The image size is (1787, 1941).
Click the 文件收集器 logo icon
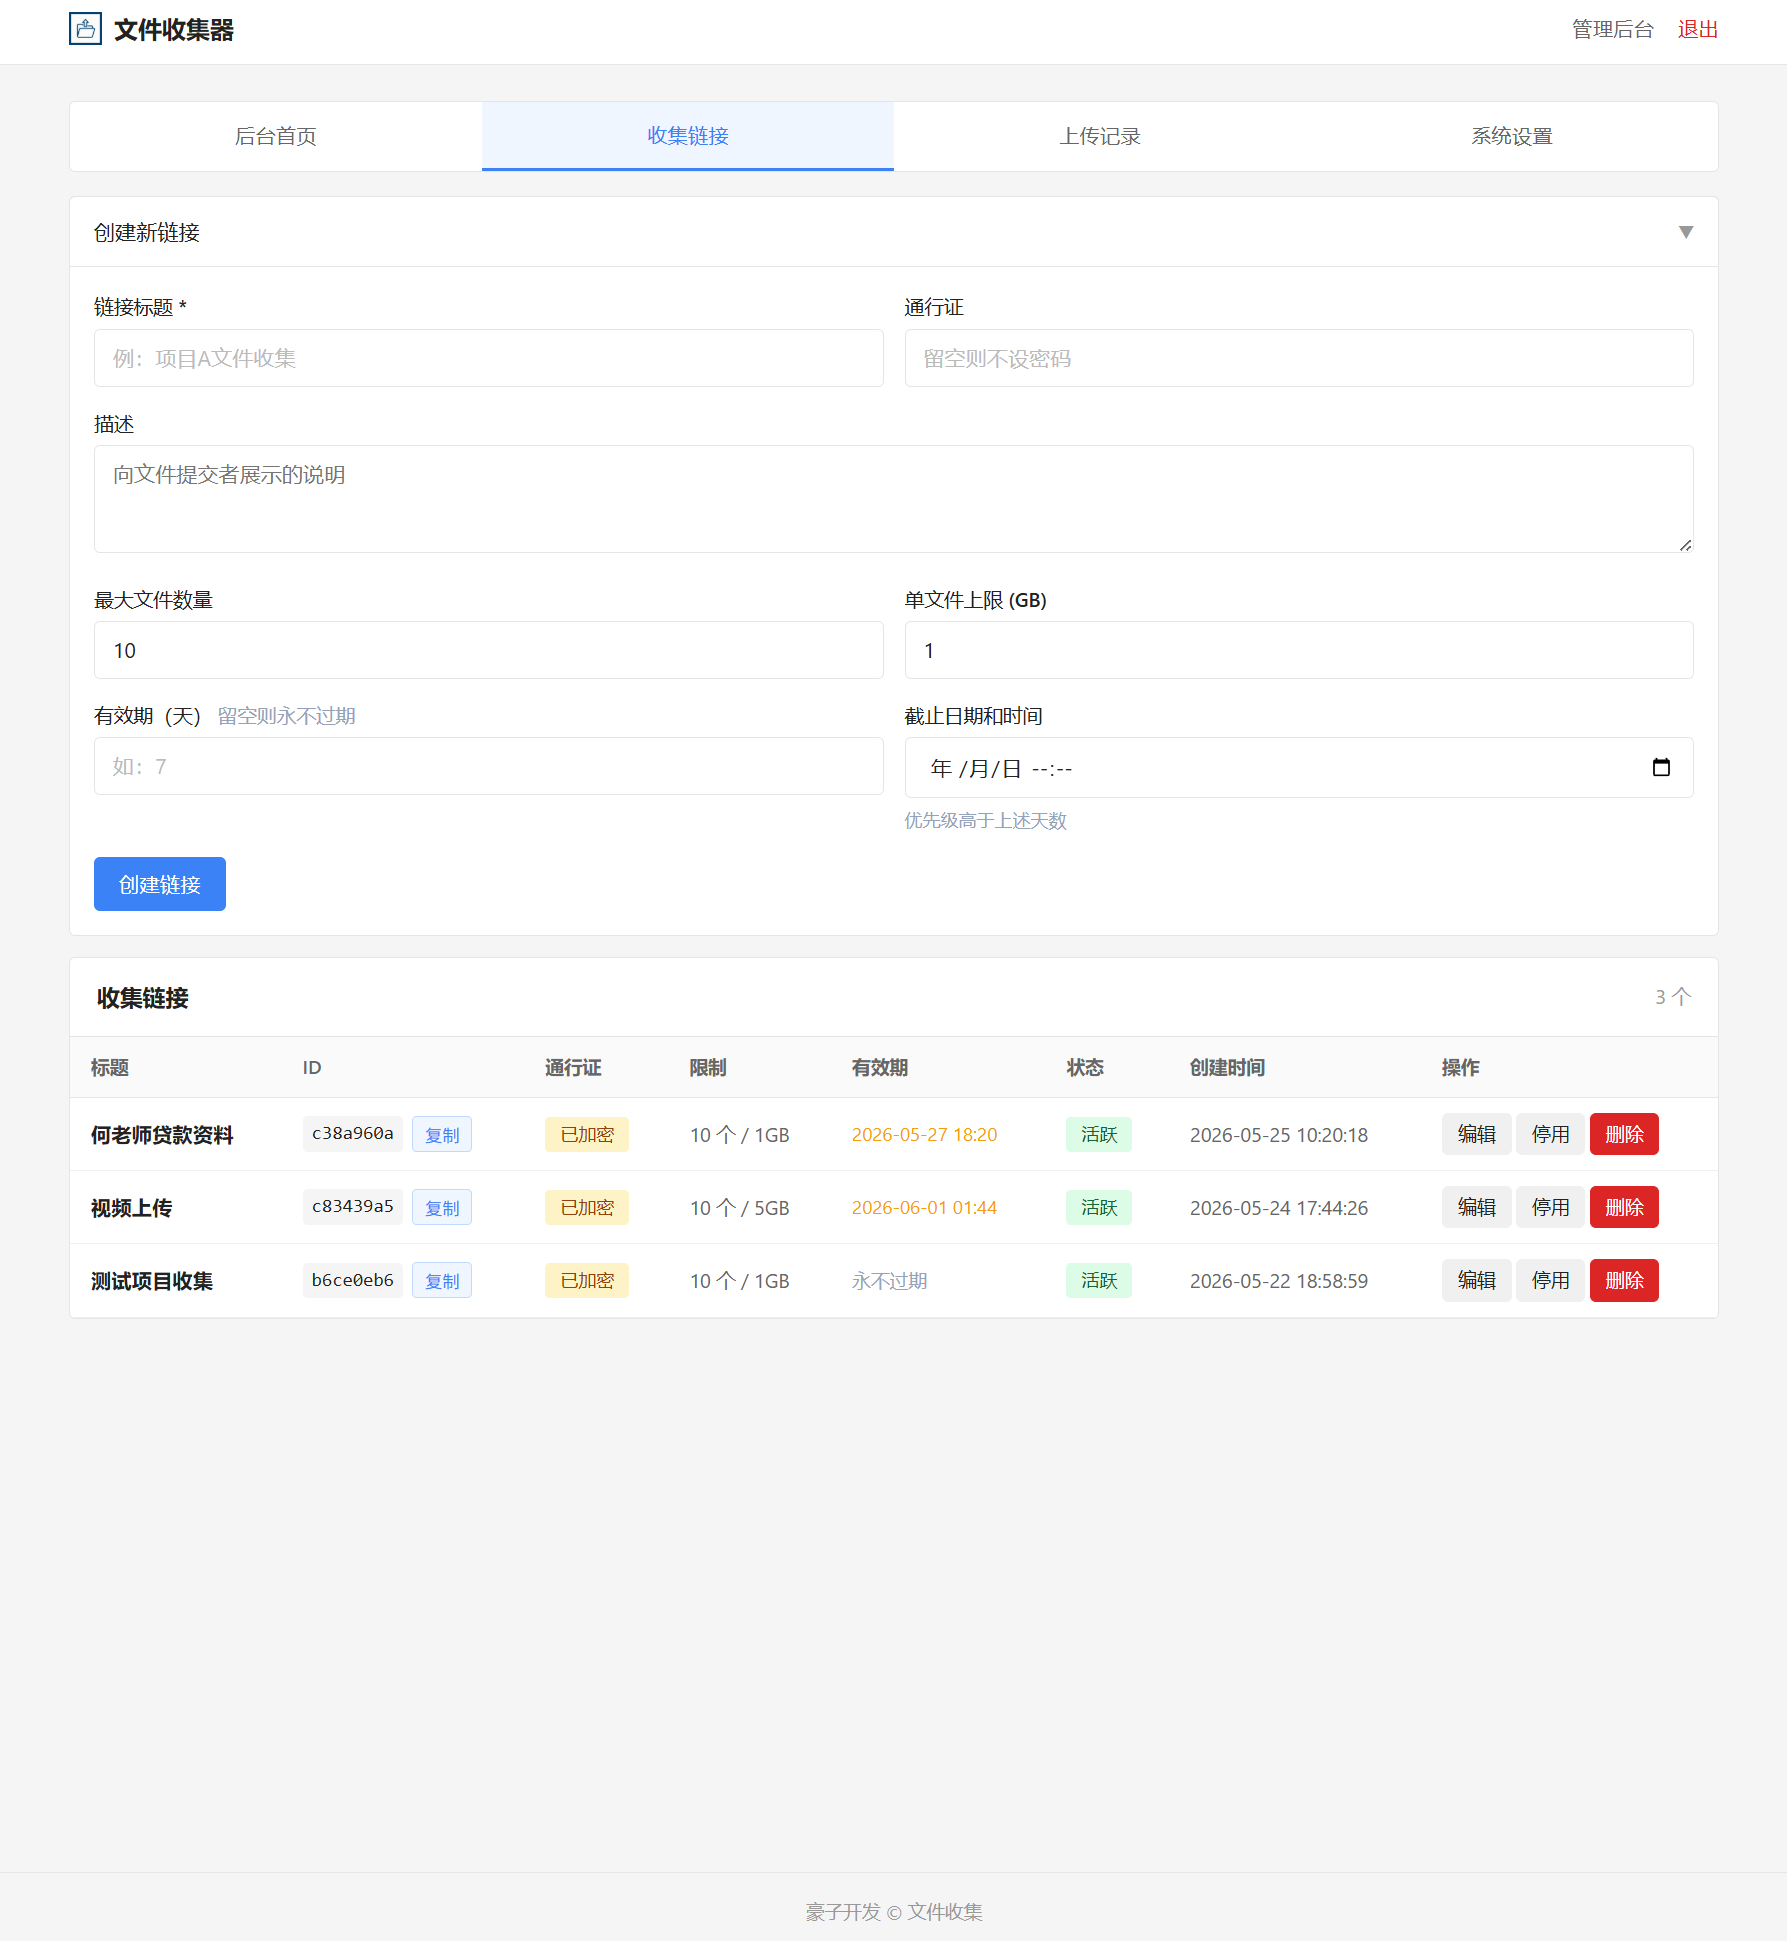pos(85,29)
